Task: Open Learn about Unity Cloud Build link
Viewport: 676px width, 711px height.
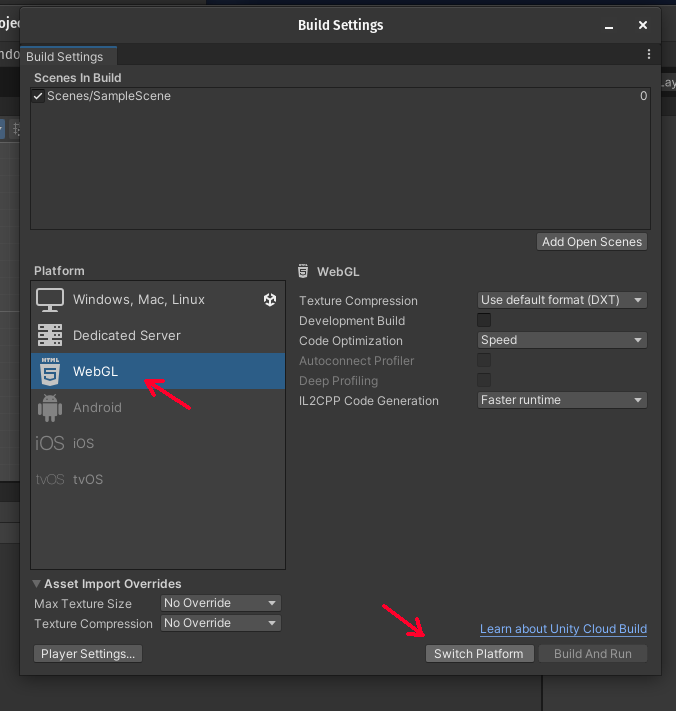Action: pos(563,629)
